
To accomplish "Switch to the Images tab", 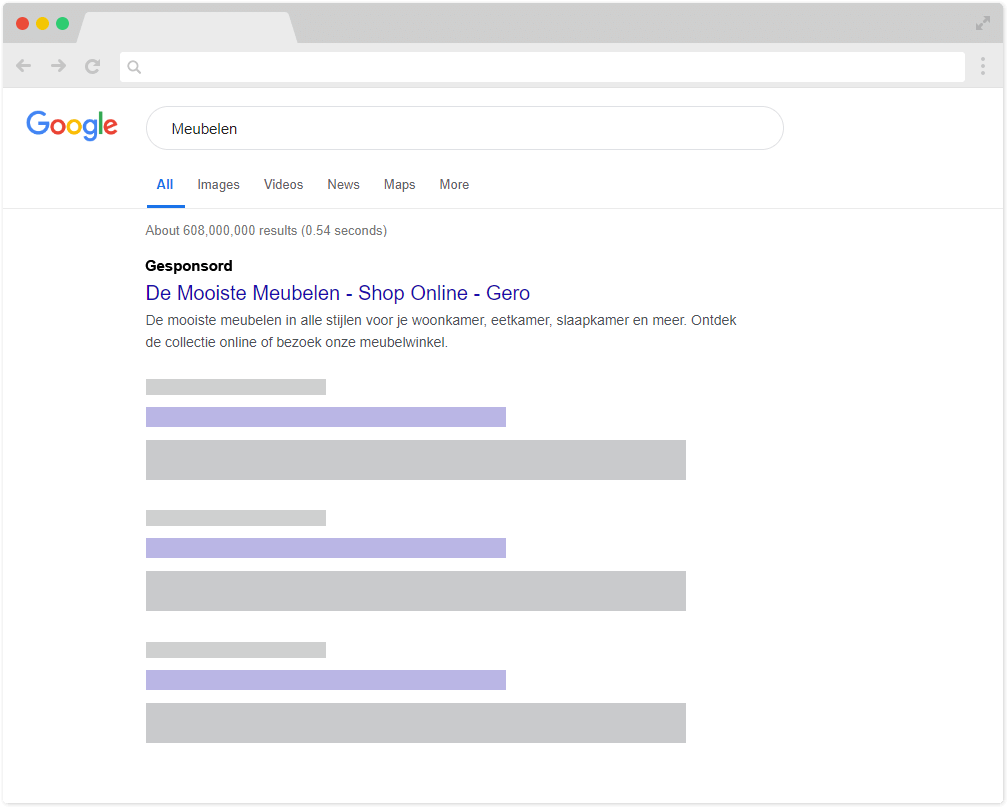I will (219, 185).
